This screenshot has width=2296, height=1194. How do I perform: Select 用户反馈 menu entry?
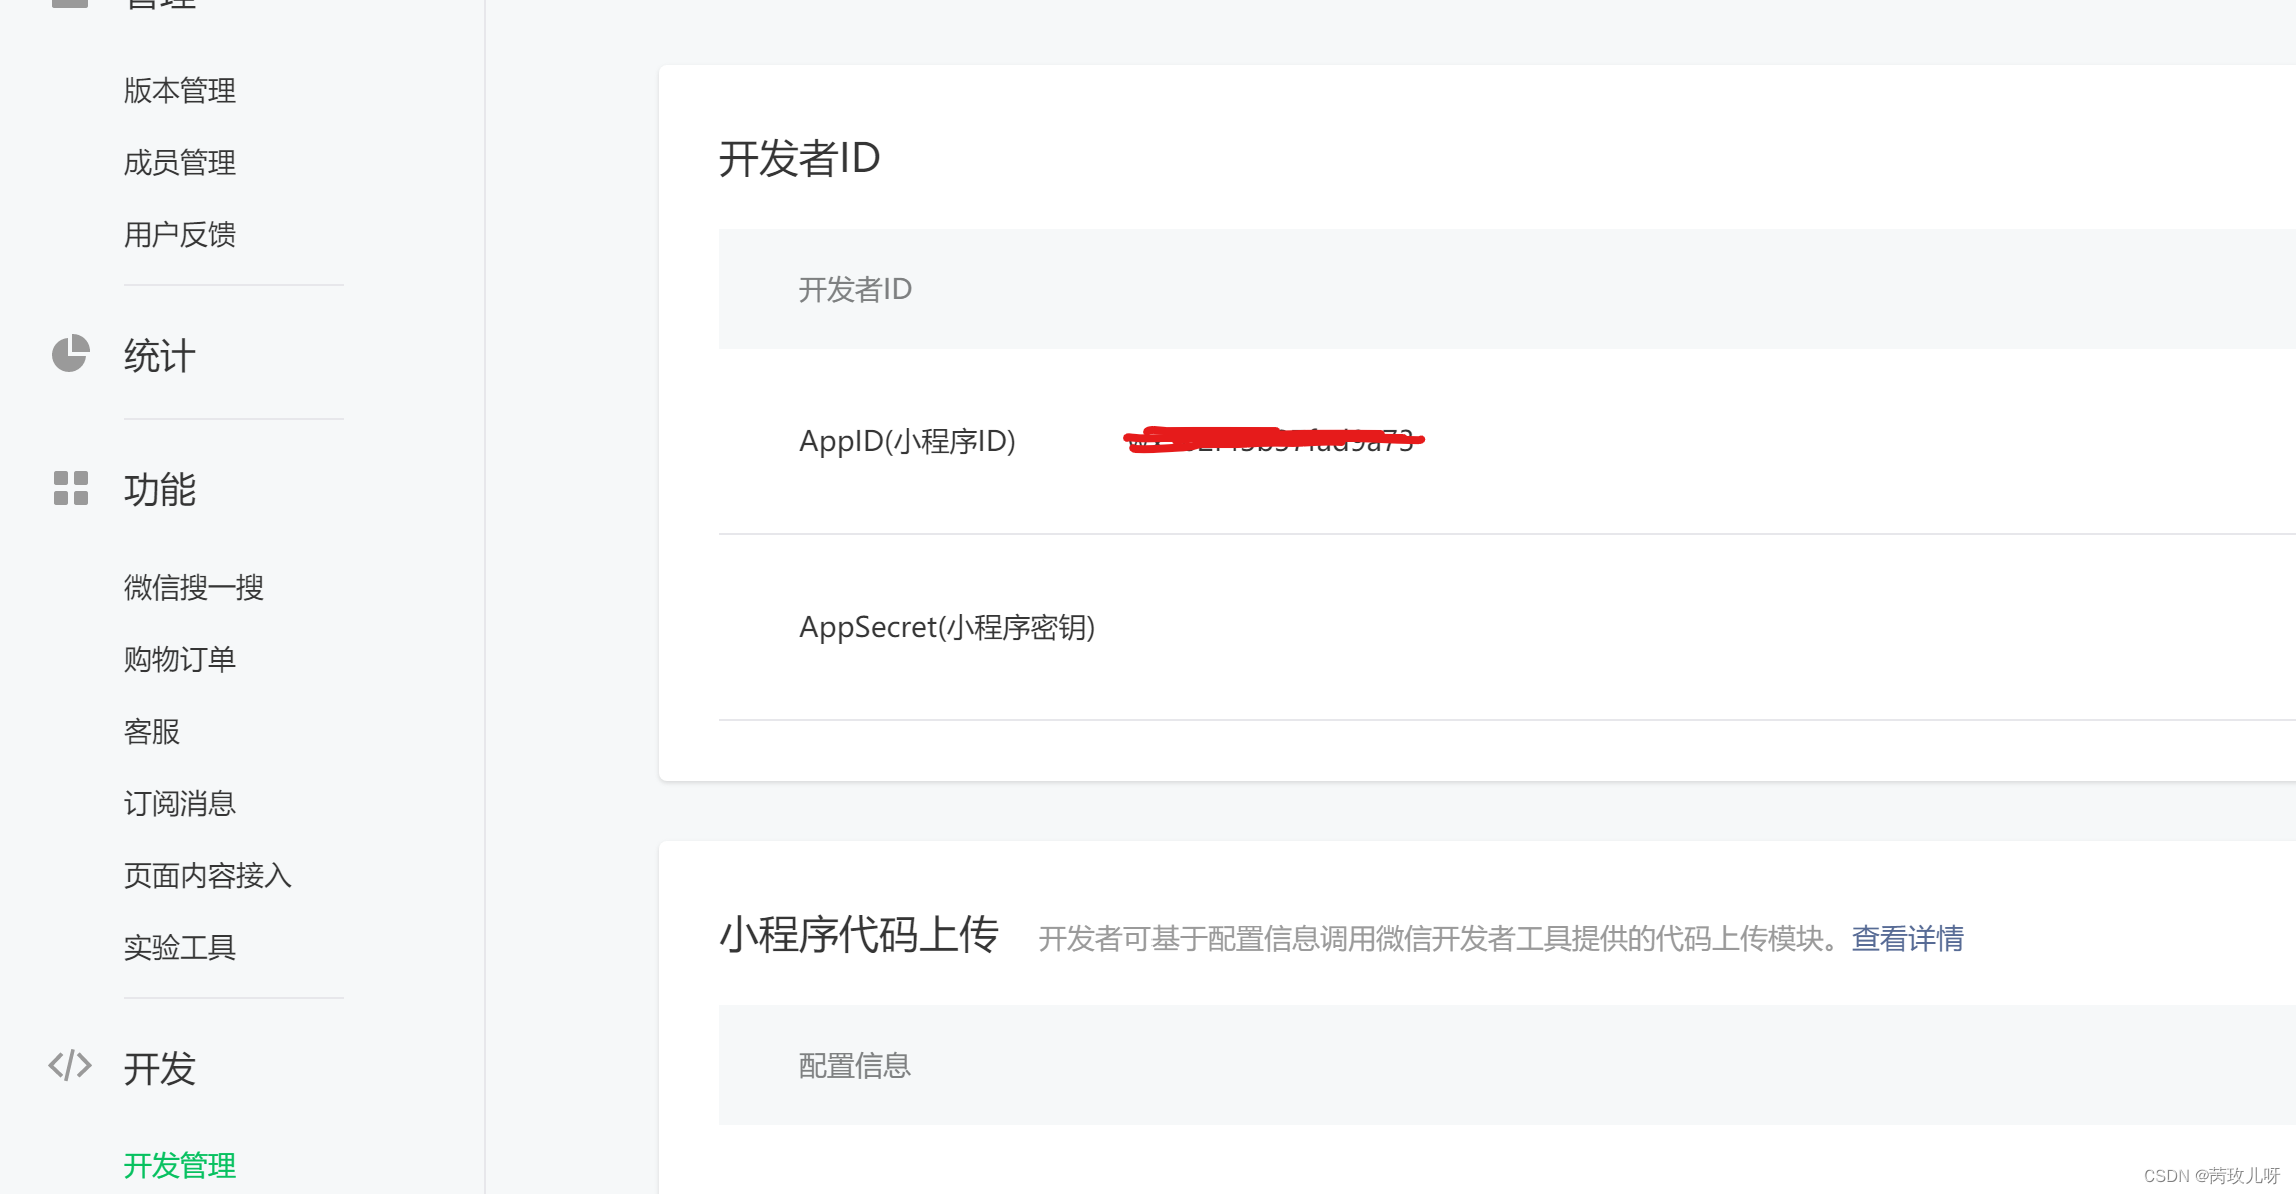click(180, 235)
